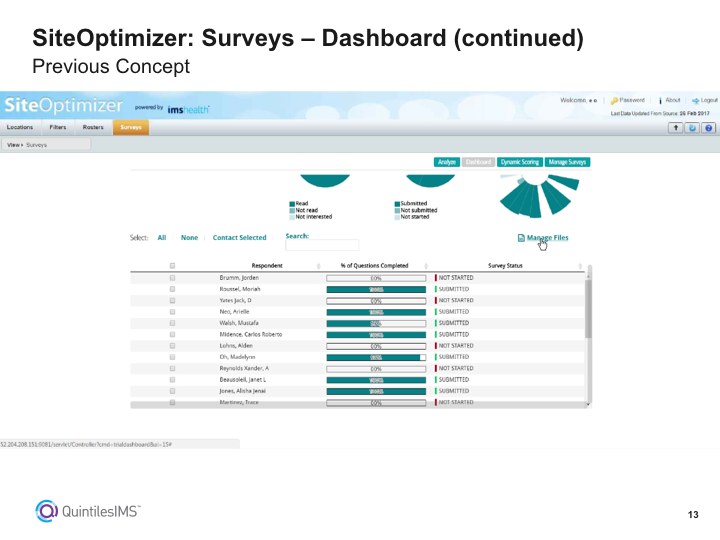The width and height of the screenshot is (720, 540).
Task: Click the About link text
Action: point(673,100)
